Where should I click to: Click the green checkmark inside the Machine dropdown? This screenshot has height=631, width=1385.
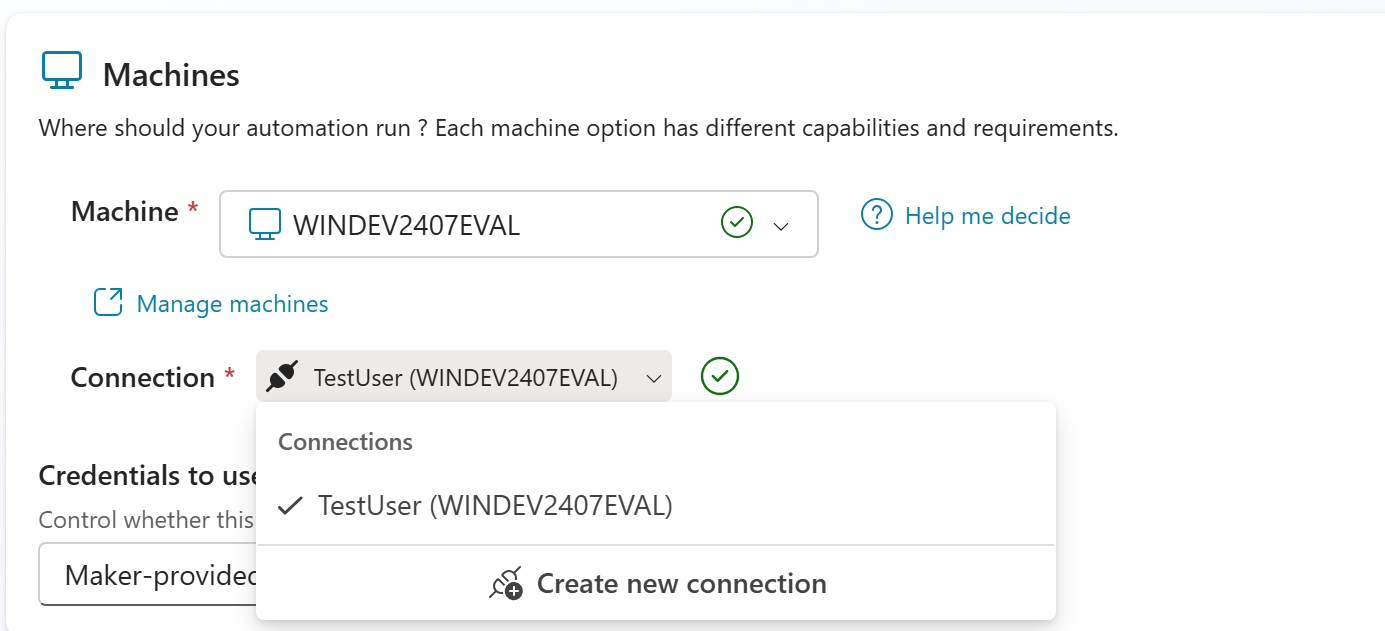click(736, 223)
